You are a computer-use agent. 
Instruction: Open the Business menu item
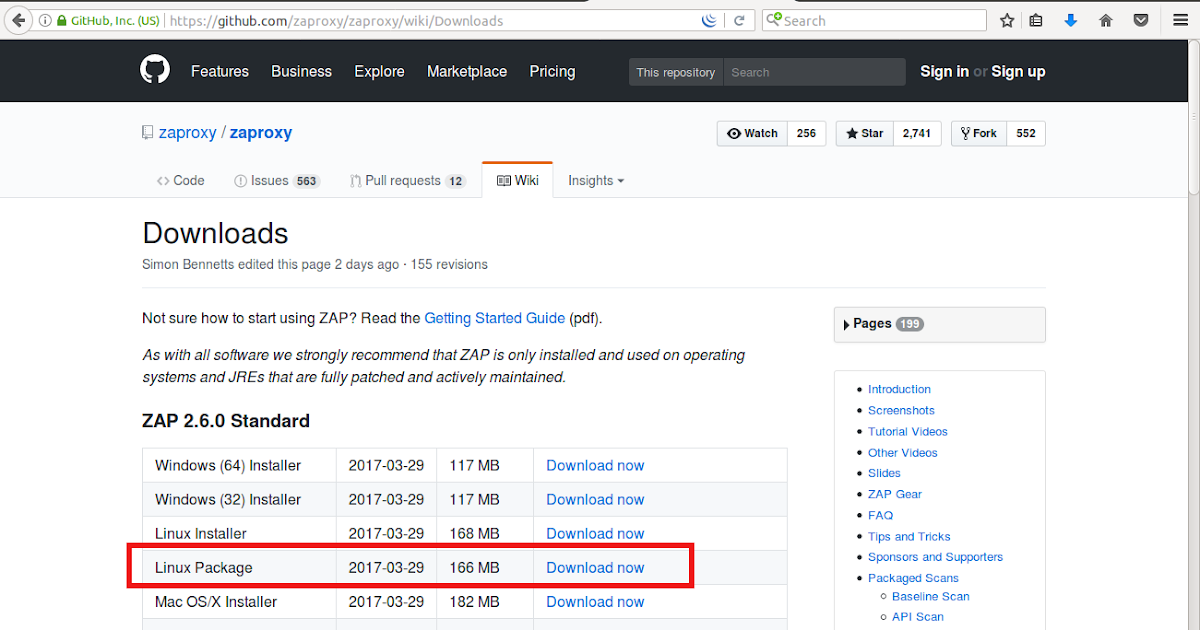click(x=301, y=71)
